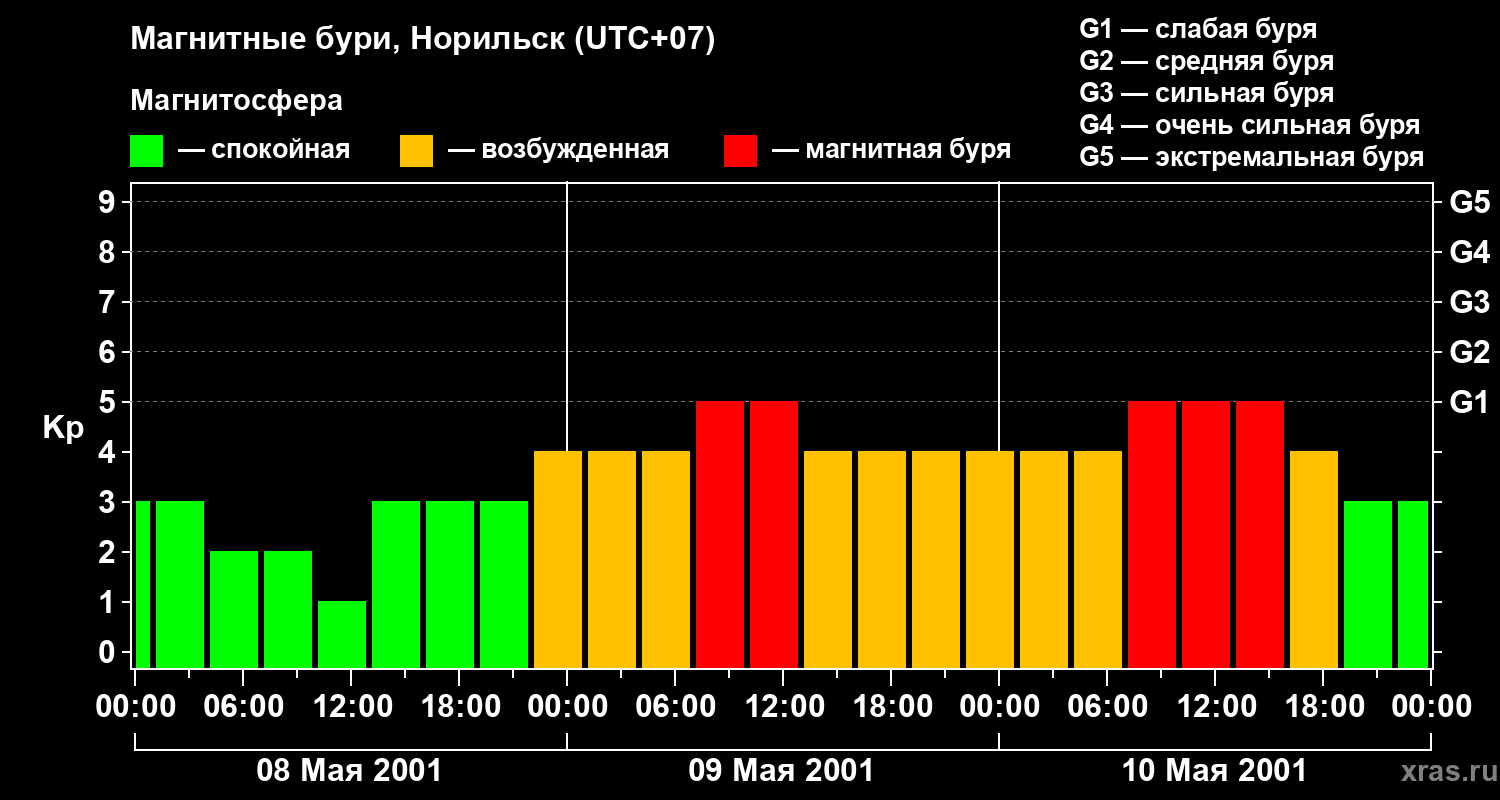Click orange bar crossing the 09–10 May midnight line
The image size is (1500, 800).
990,559
